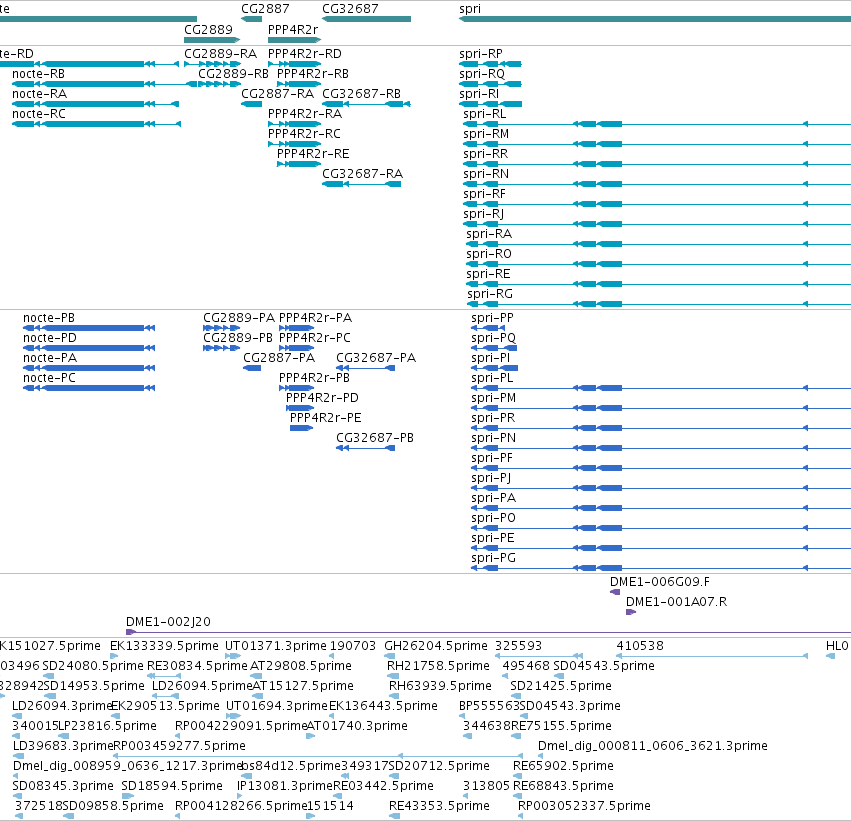
Task: Select spri-PI protein
Action: 494,368
